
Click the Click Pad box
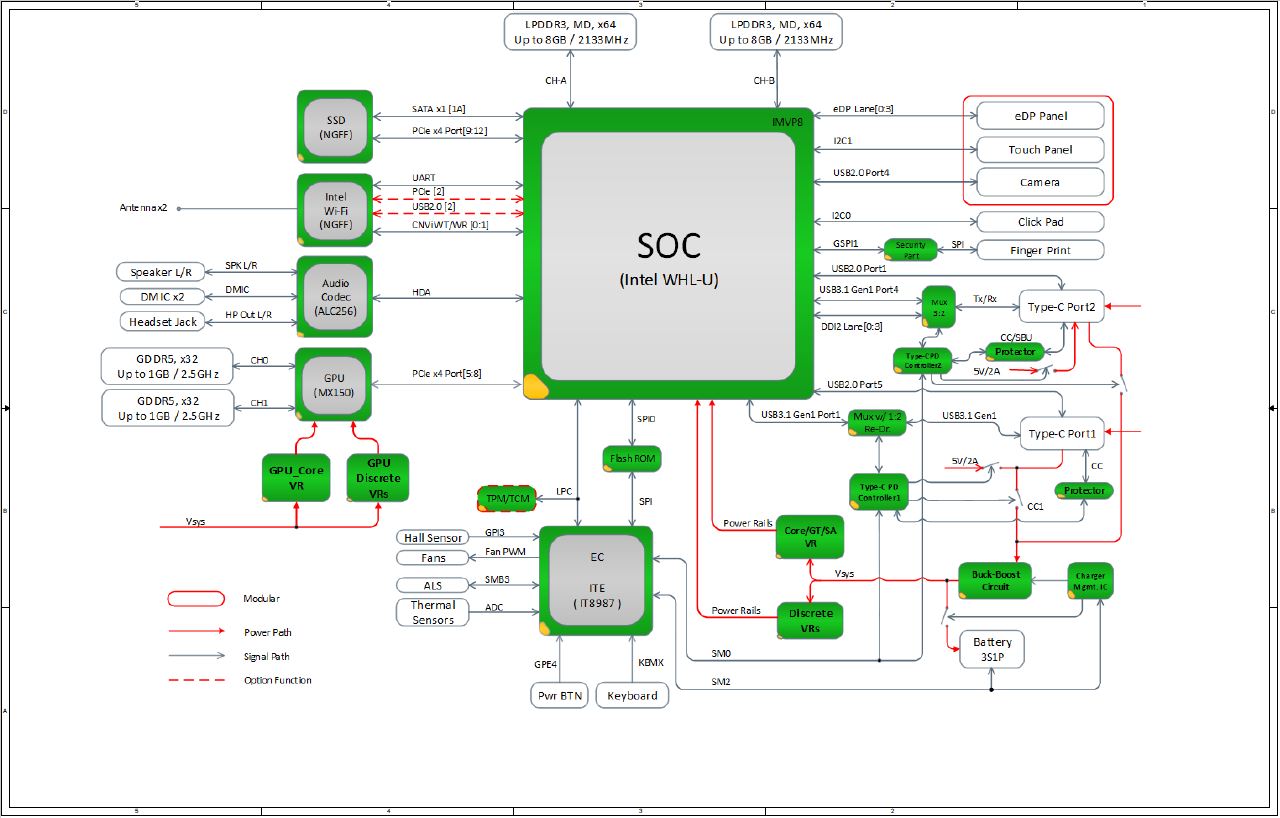[1040, 222]
